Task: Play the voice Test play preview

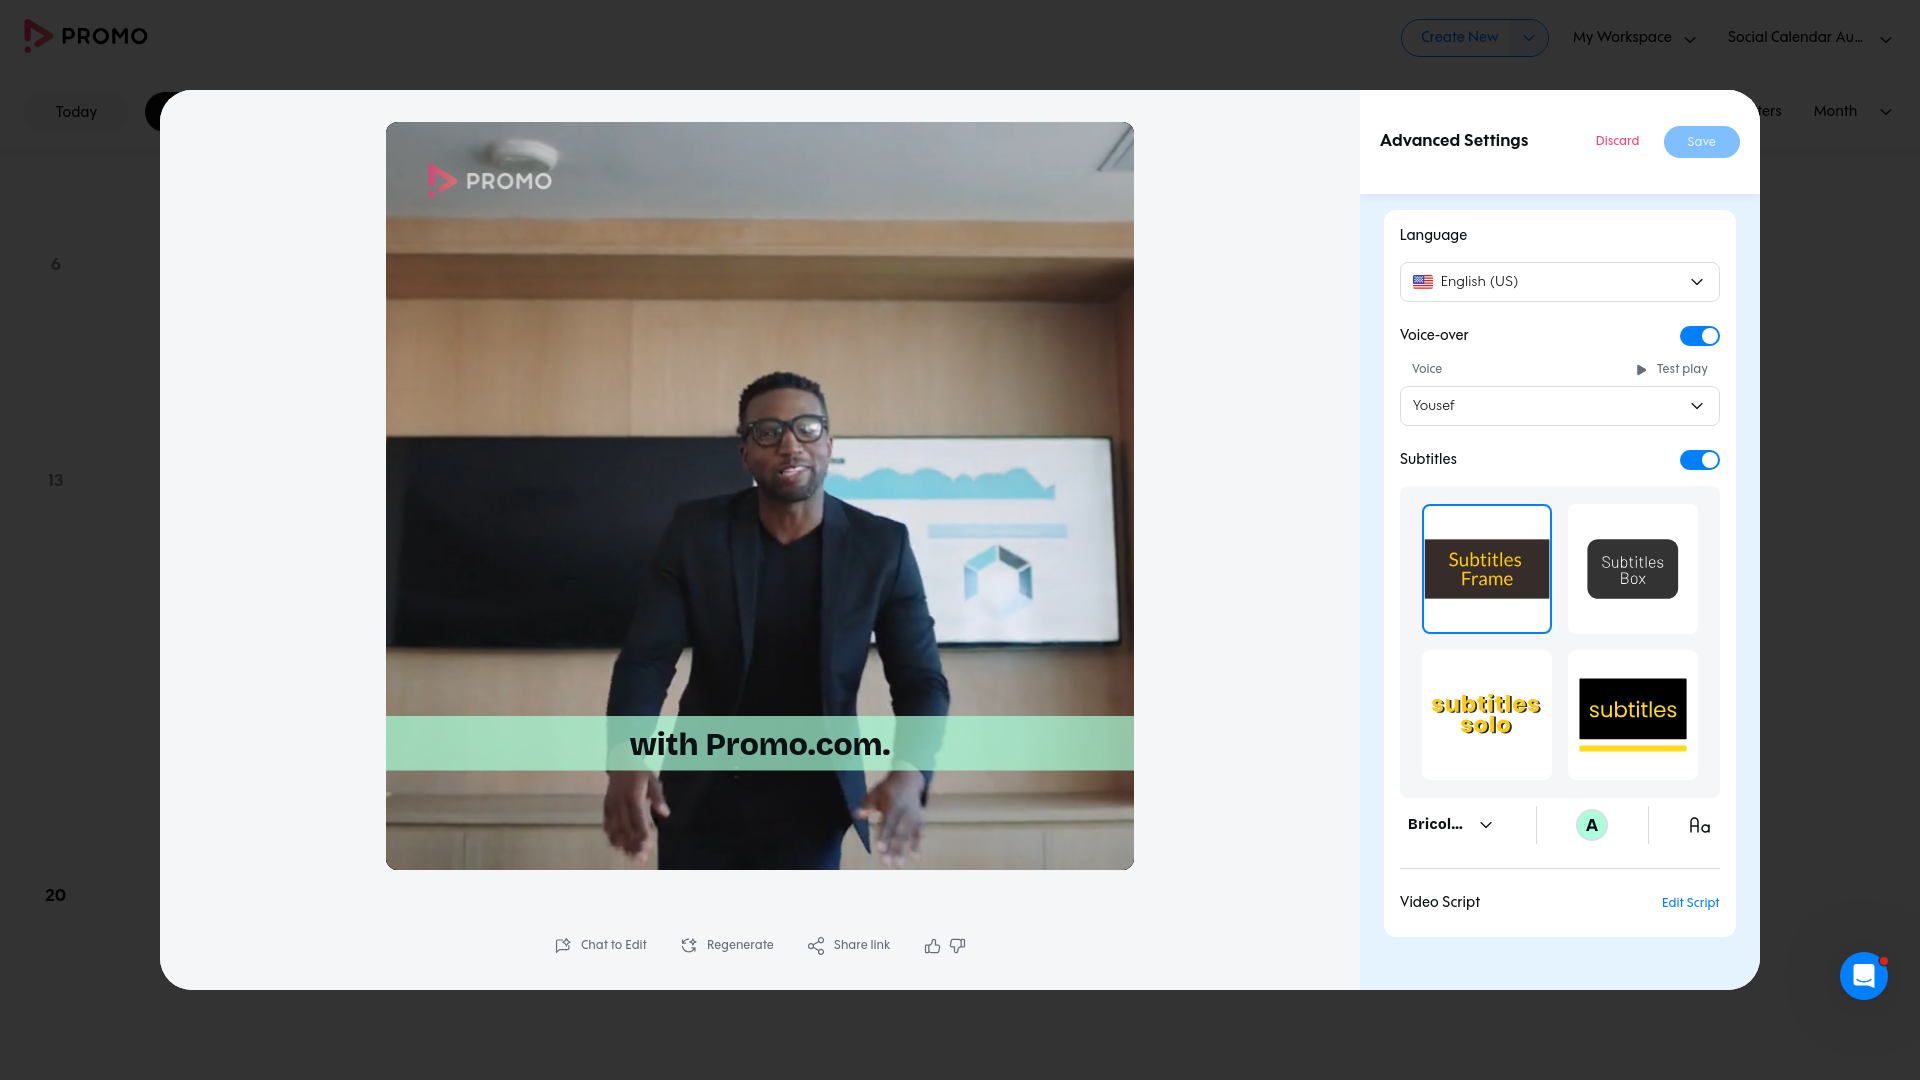Action: 1671,370
